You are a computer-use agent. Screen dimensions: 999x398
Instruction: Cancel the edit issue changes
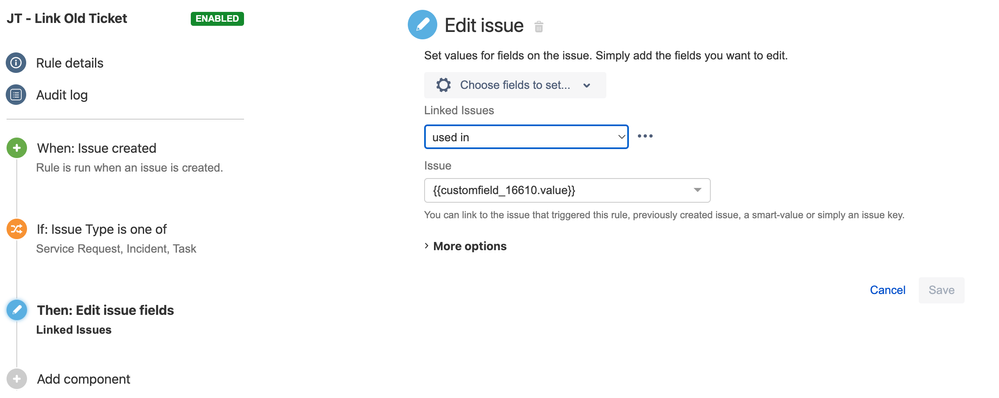tap(888, 290)
